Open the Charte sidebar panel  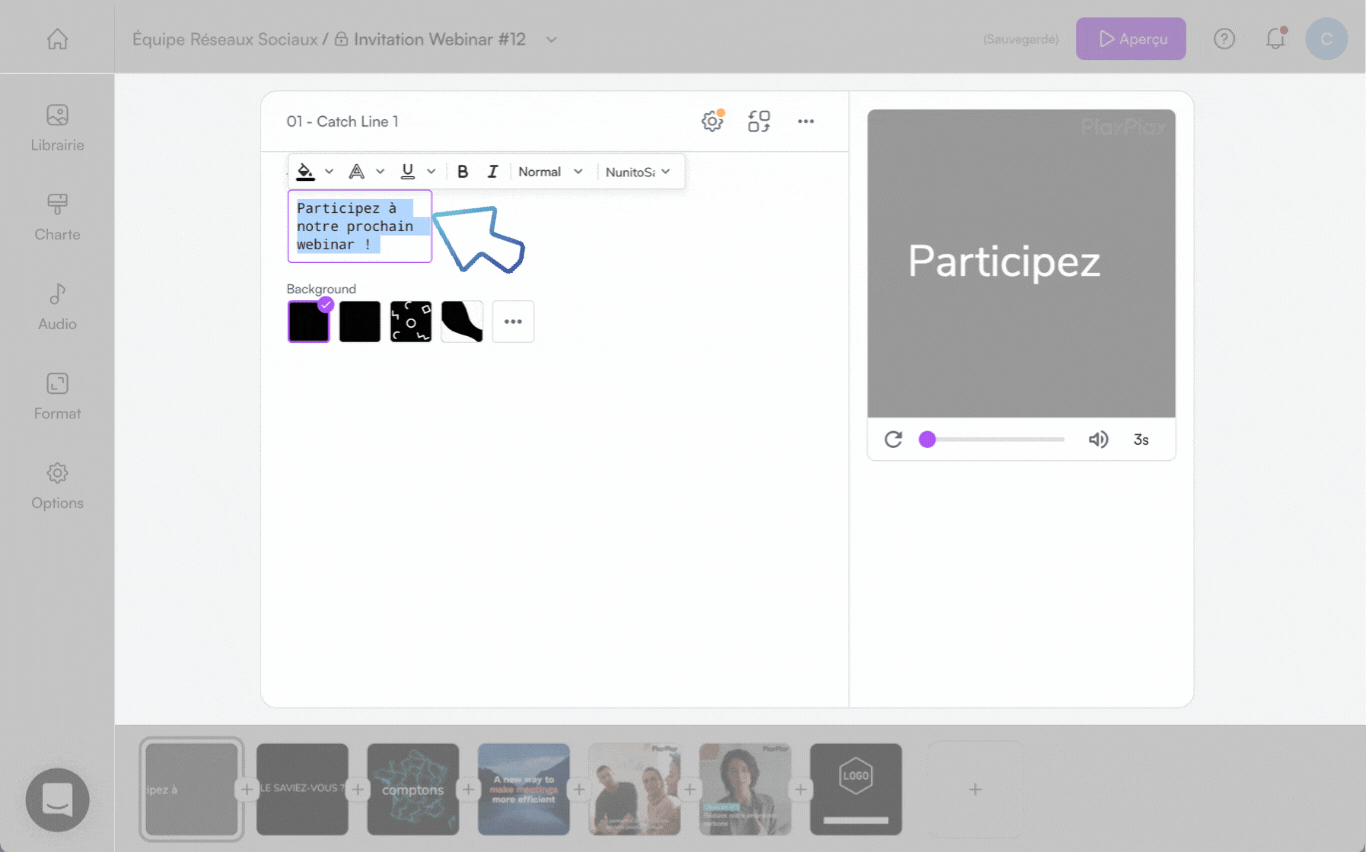pos(57,218)
